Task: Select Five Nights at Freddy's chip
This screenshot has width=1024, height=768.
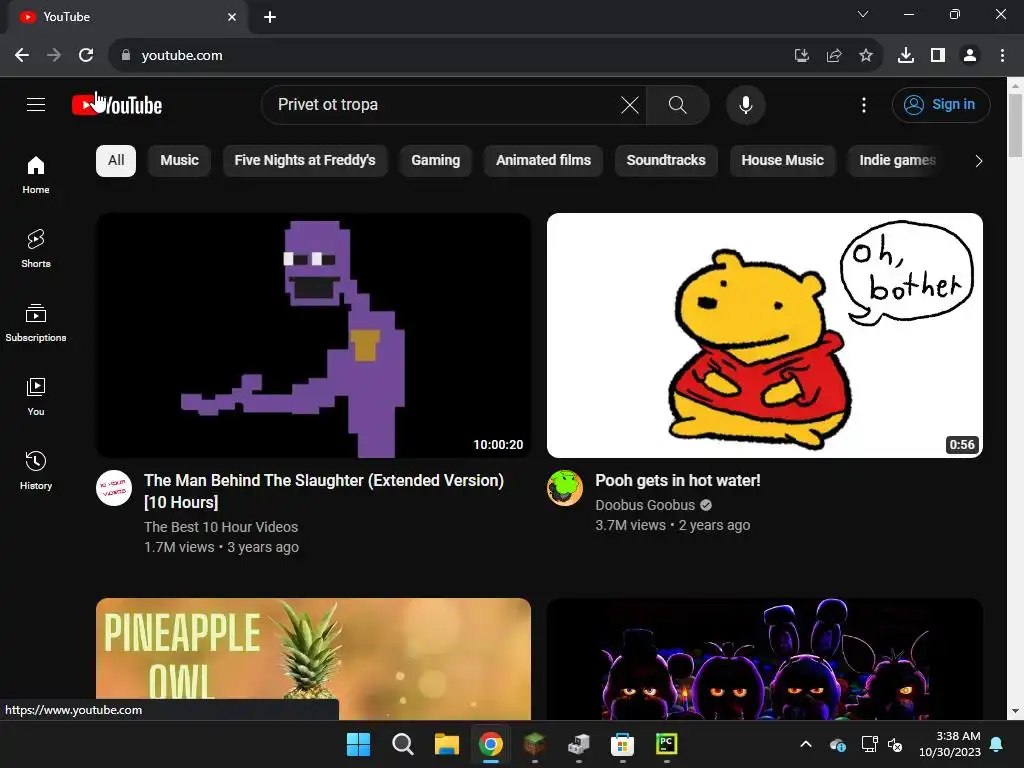Action: tap(305, 161)
